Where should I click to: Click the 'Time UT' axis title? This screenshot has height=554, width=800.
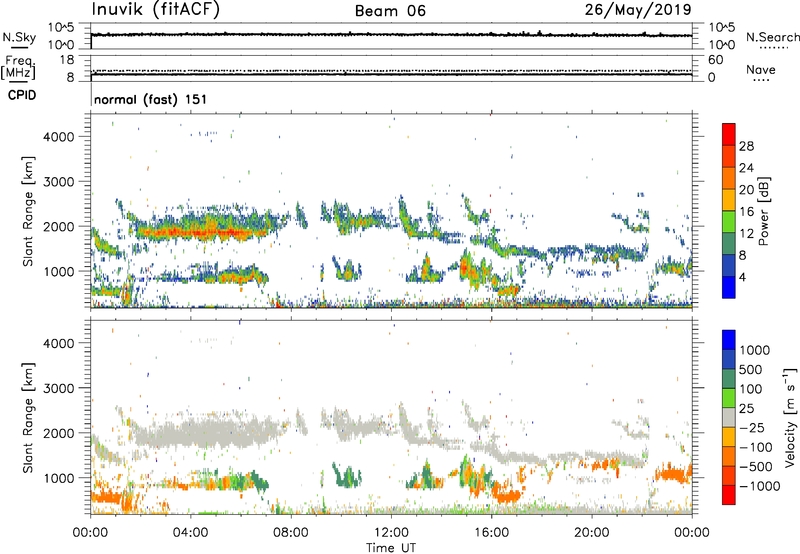(391, 548)
